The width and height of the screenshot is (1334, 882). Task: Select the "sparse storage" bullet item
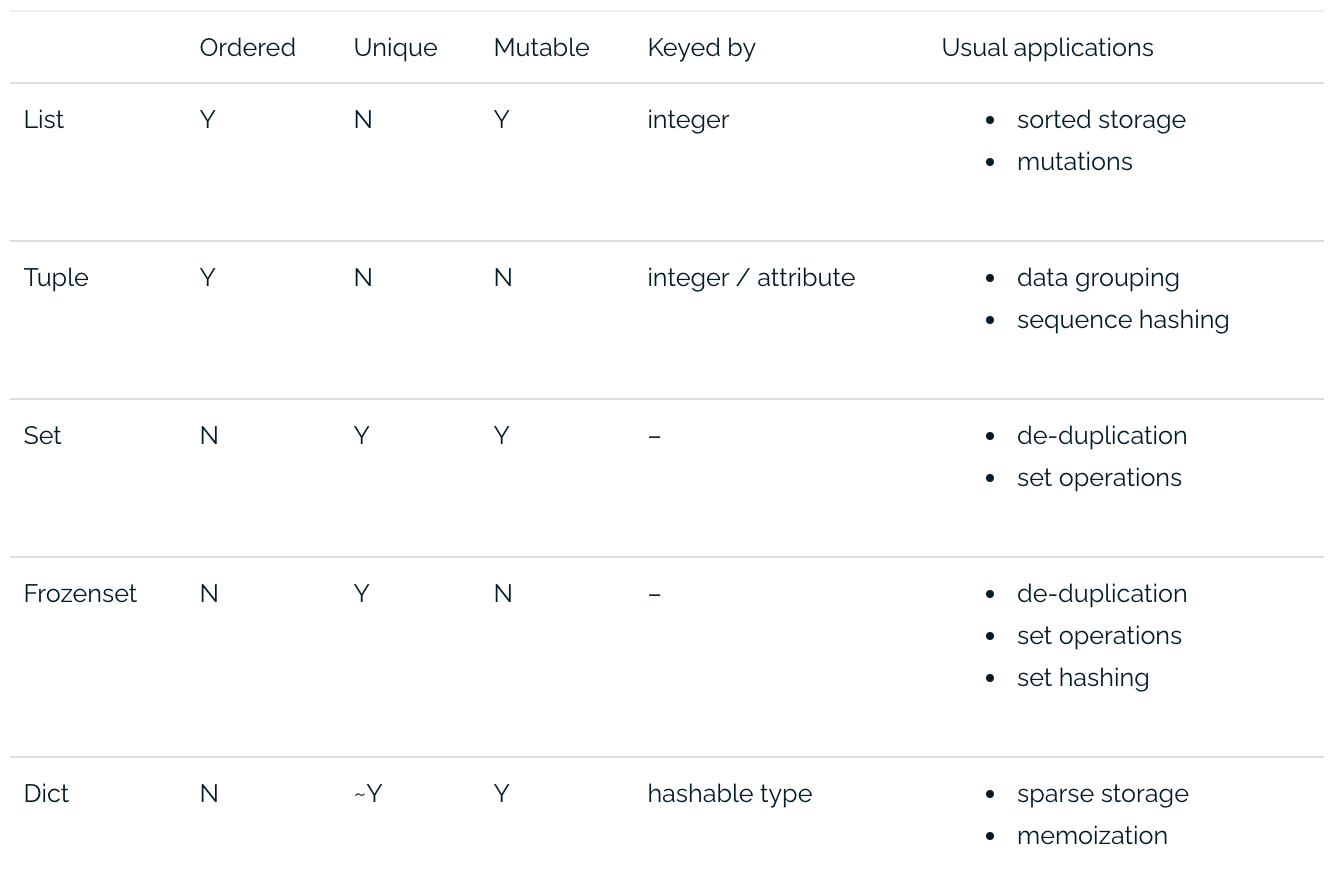[x=1102, y=794]
